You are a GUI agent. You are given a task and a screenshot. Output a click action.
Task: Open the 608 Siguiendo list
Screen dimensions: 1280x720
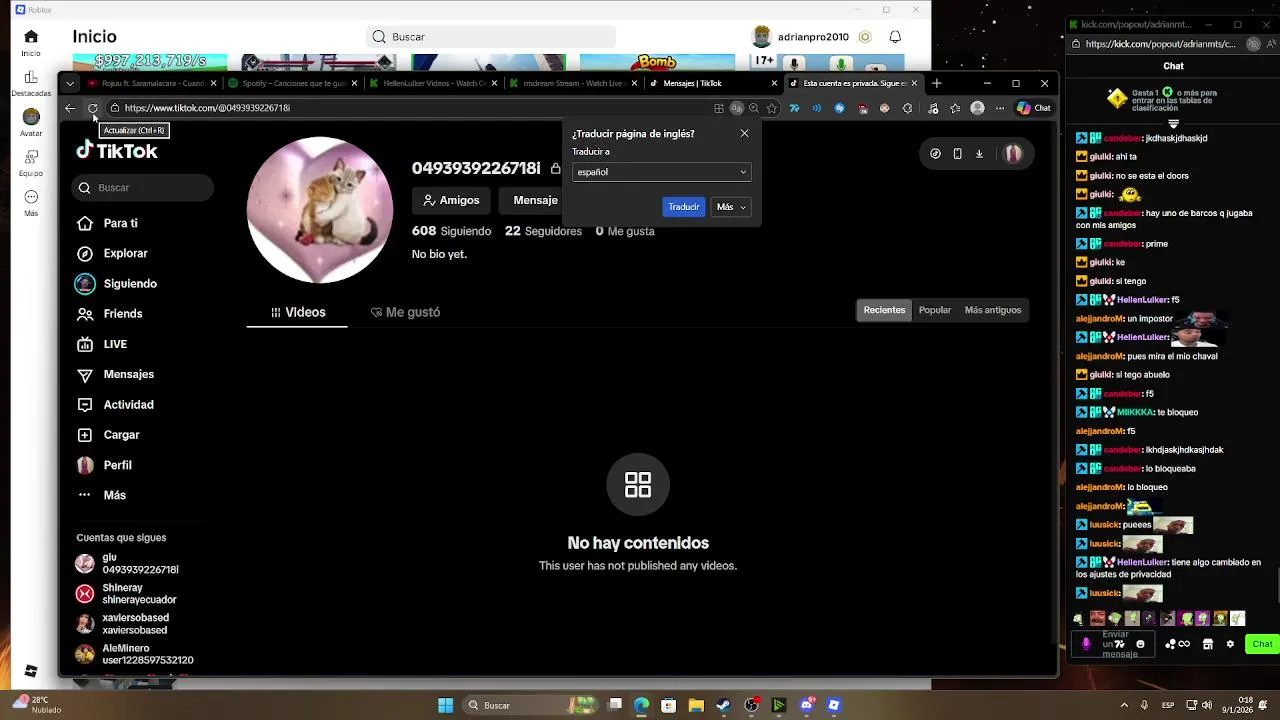(x=451, y=231)
